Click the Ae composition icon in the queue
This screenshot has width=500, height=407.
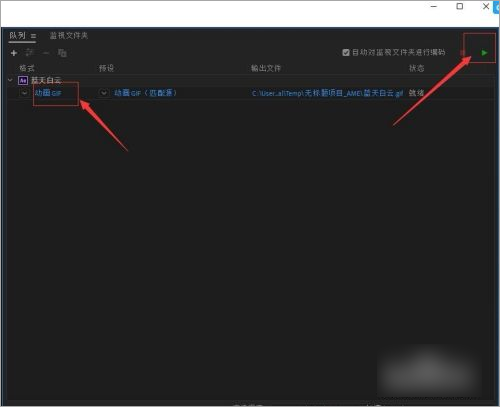pos(23,80)
